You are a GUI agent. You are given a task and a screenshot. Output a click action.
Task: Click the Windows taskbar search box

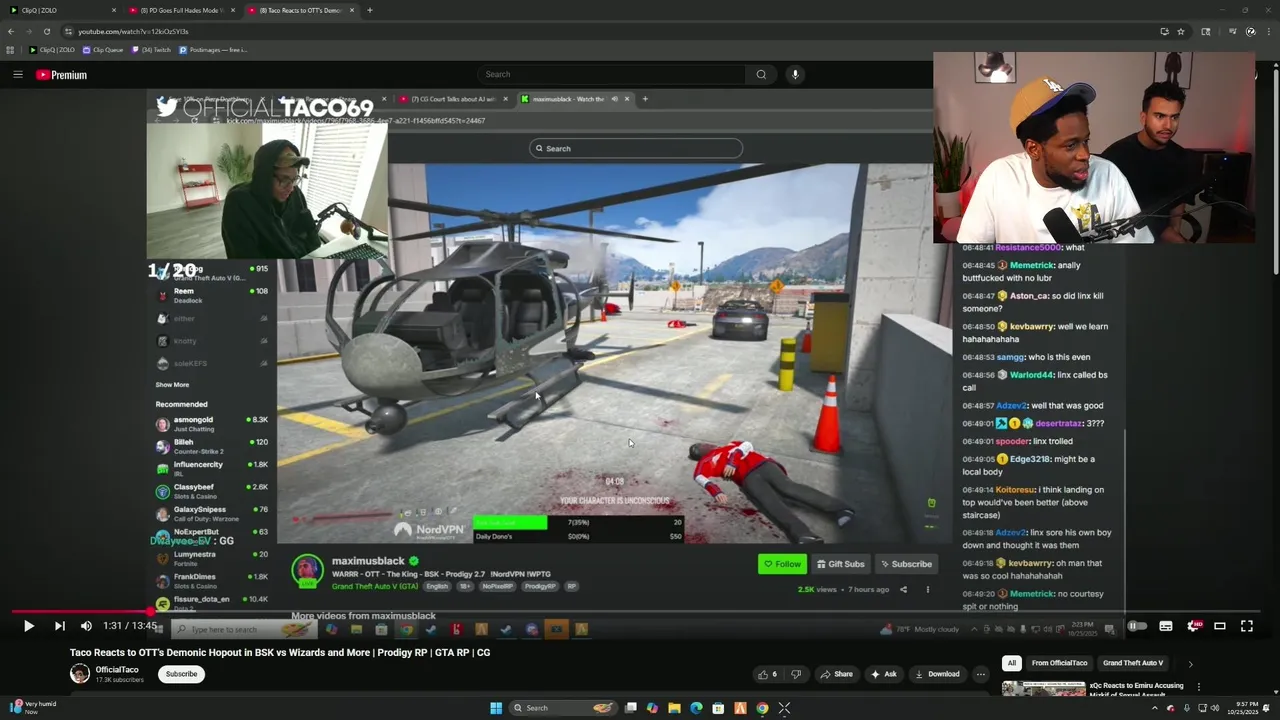(x=562, y=708)
